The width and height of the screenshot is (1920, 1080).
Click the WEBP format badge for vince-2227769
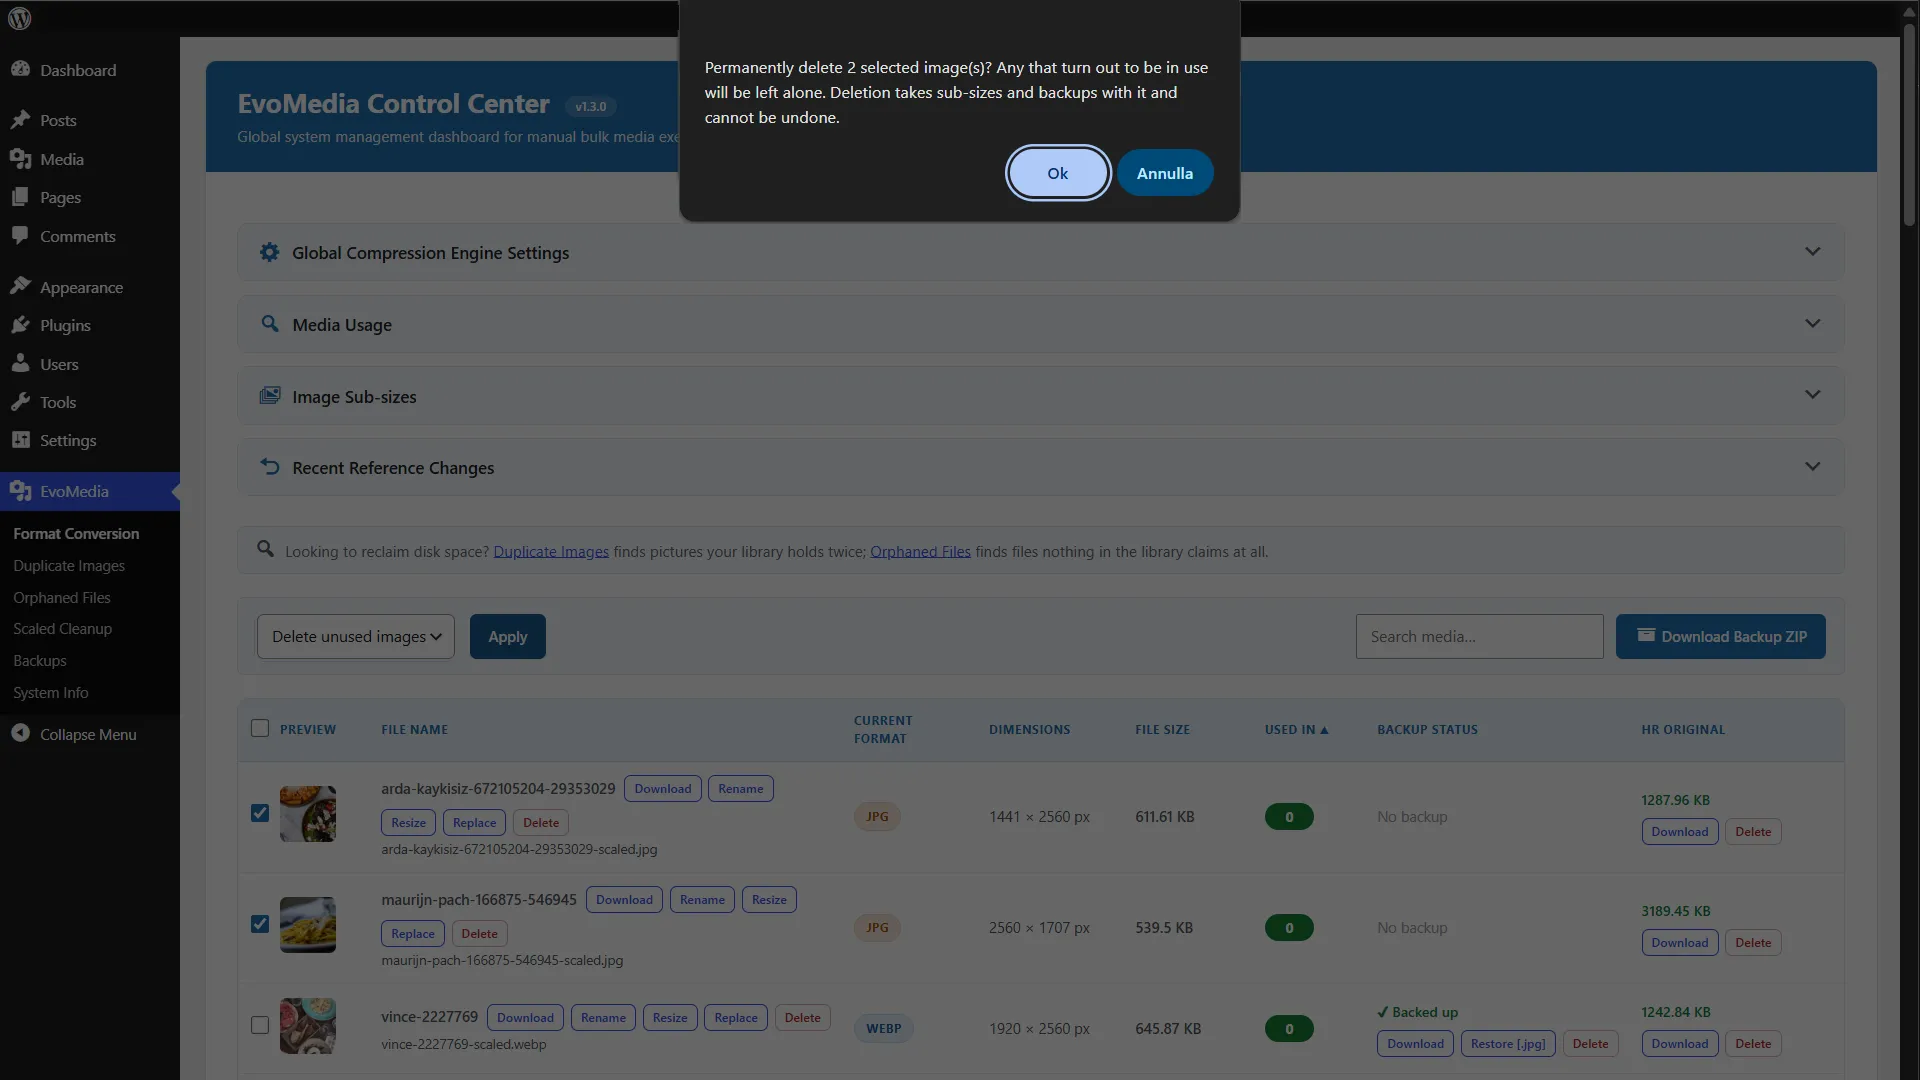884,1028
